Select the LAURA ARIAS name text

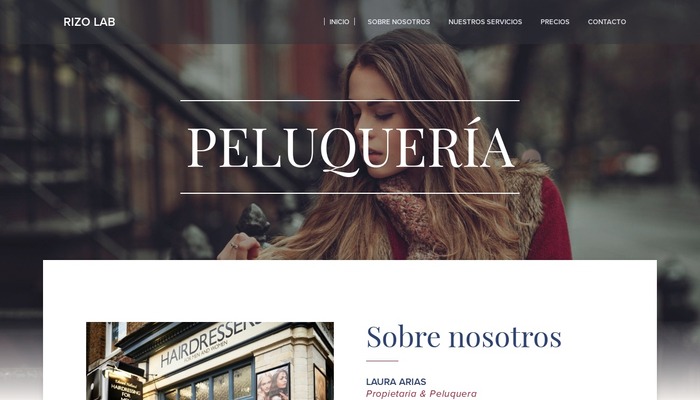point(396,382)
